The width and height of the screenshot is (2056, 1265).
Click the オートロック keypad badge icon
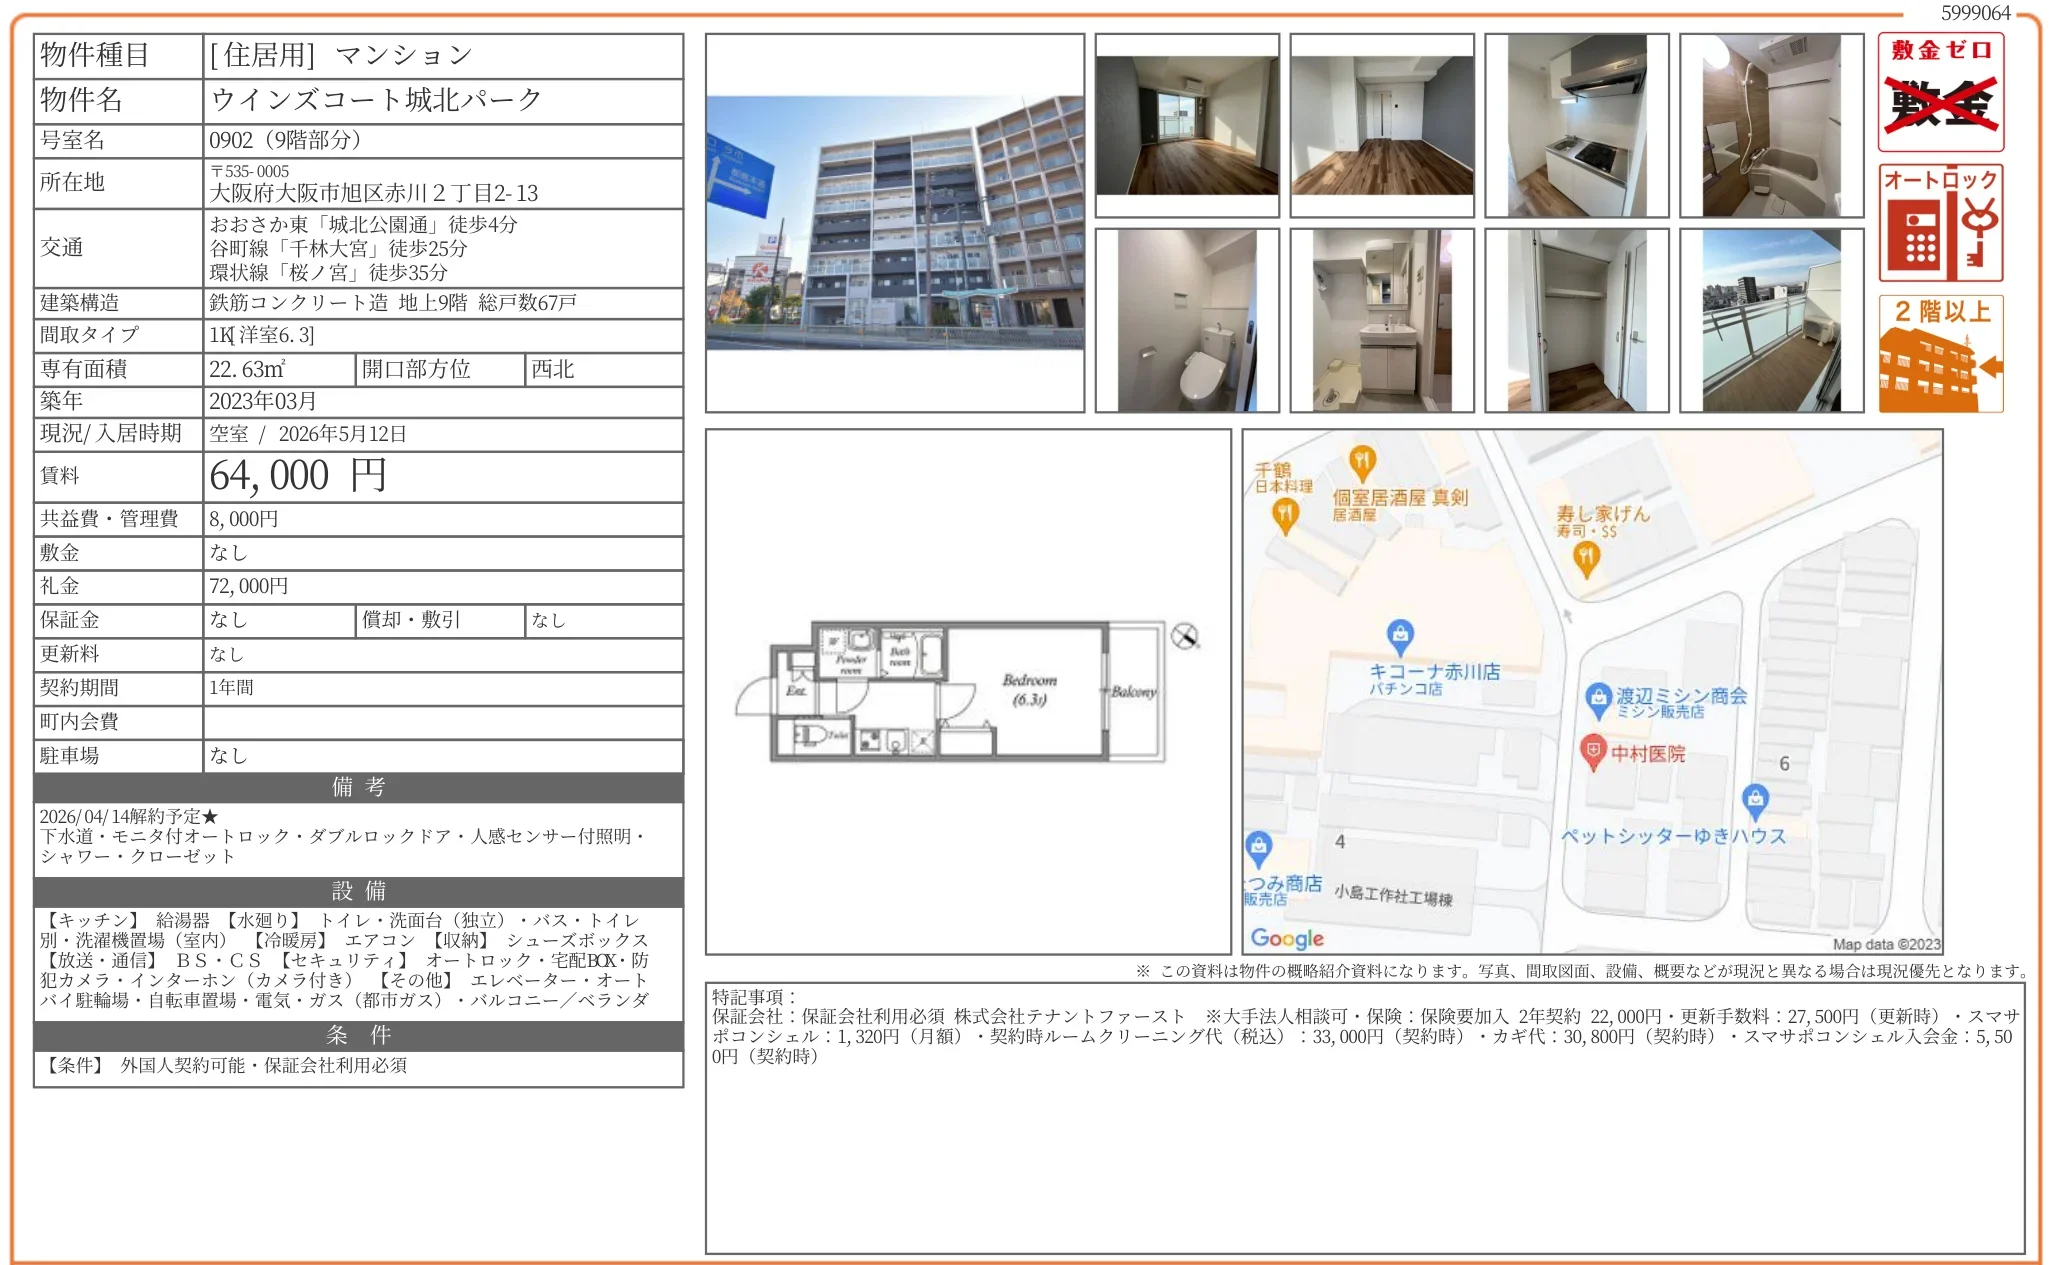(1940, 223)
